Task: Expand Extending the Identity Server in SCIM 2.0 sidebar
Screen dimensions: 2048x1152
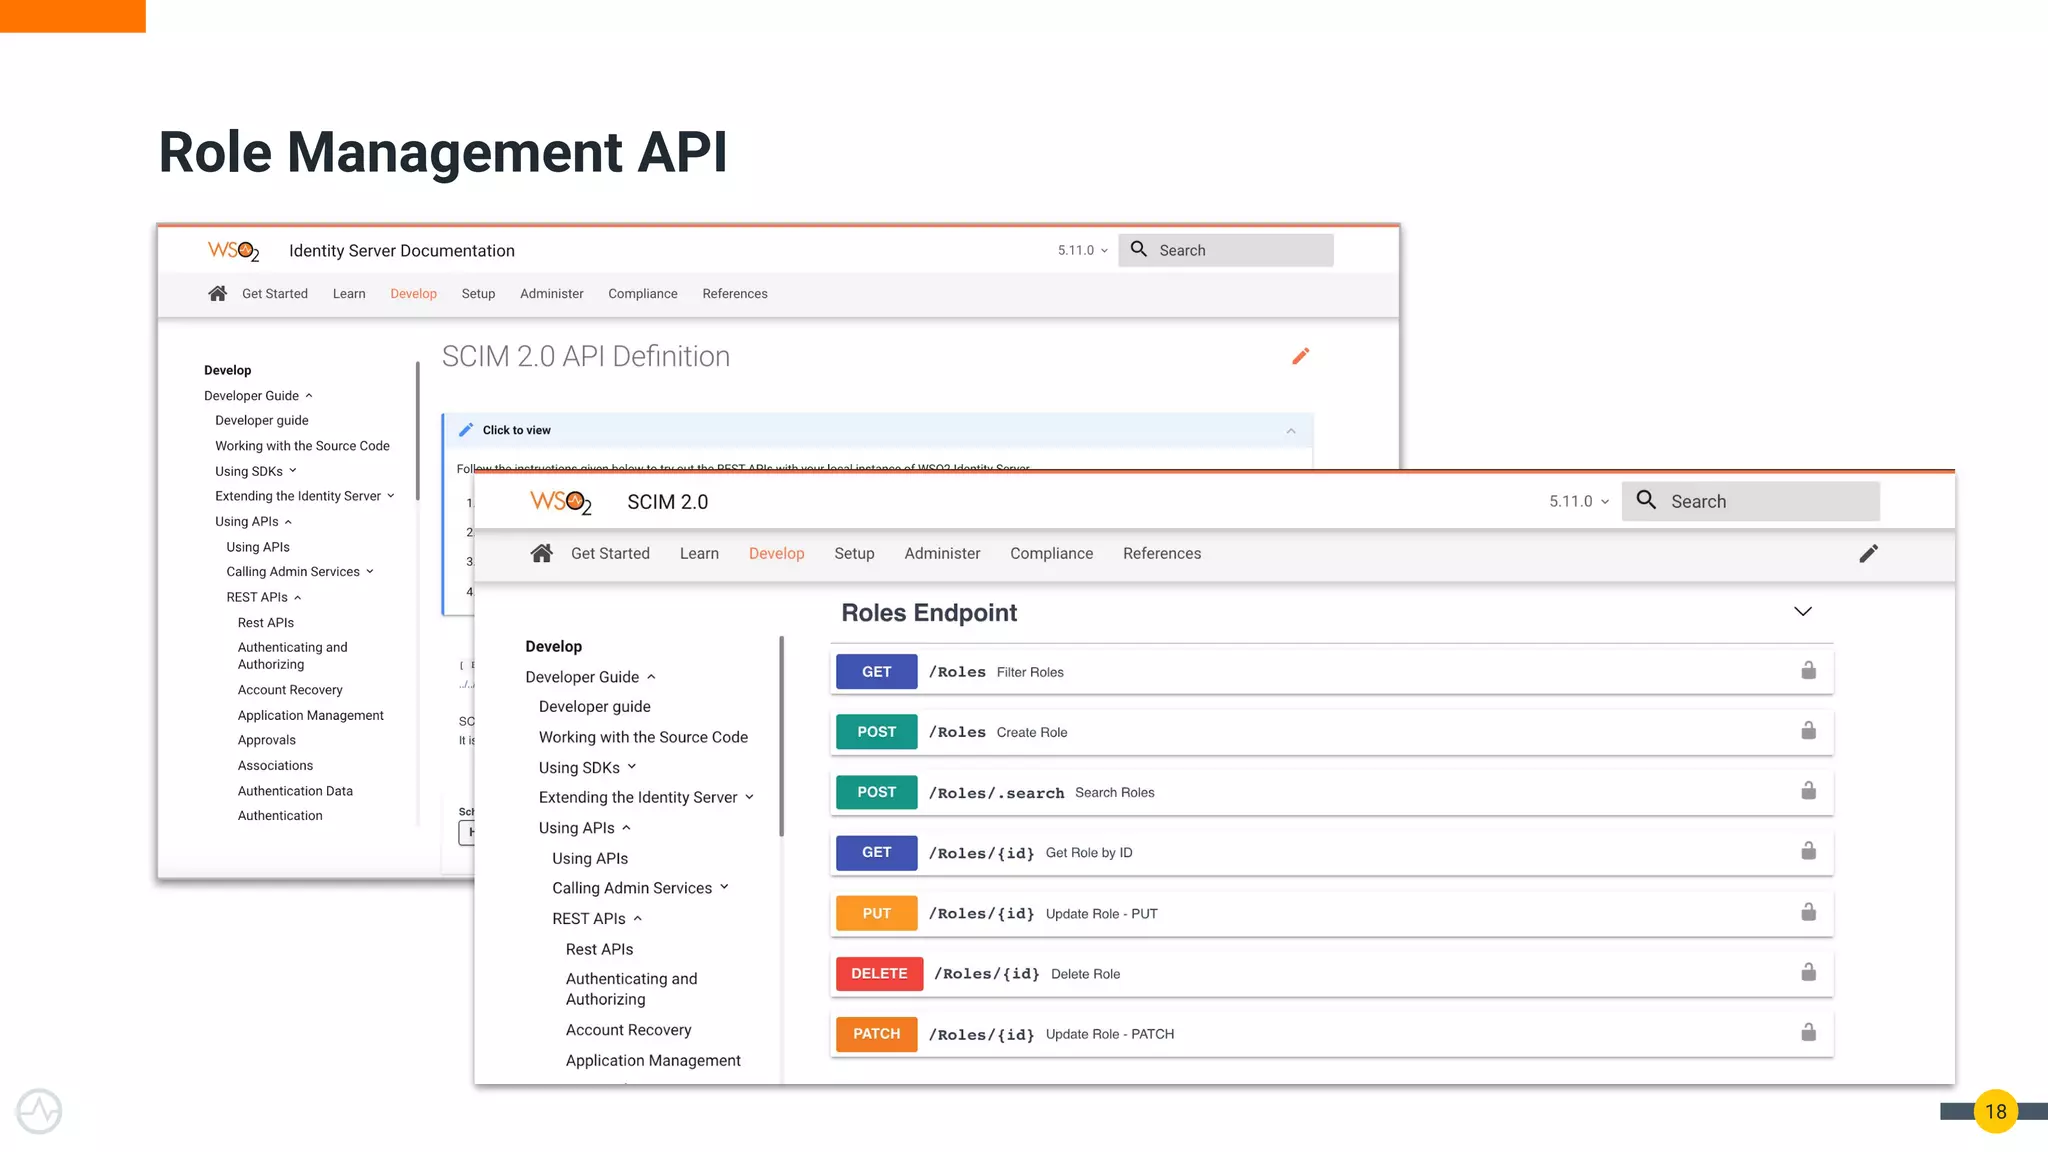Action: point(749,797)
